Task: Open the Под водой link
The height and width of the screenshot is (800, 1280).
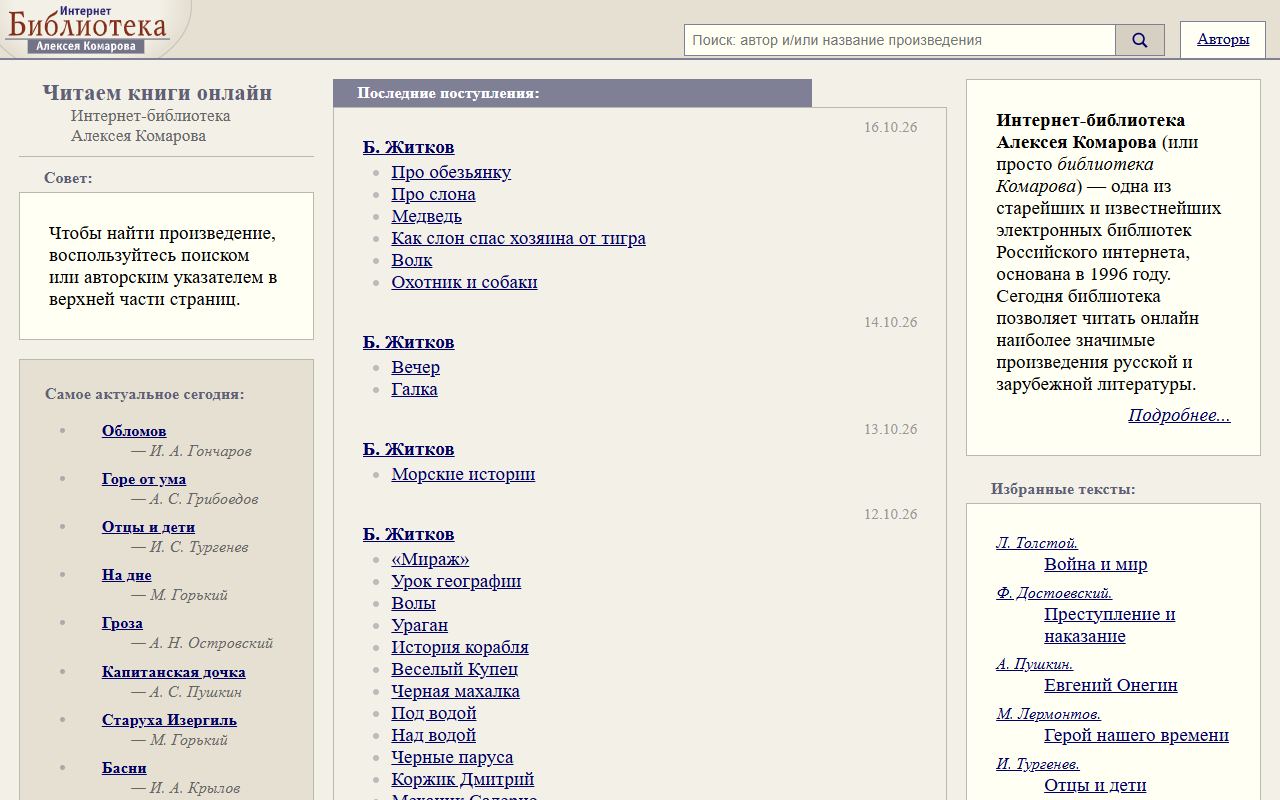Action: 433,713
